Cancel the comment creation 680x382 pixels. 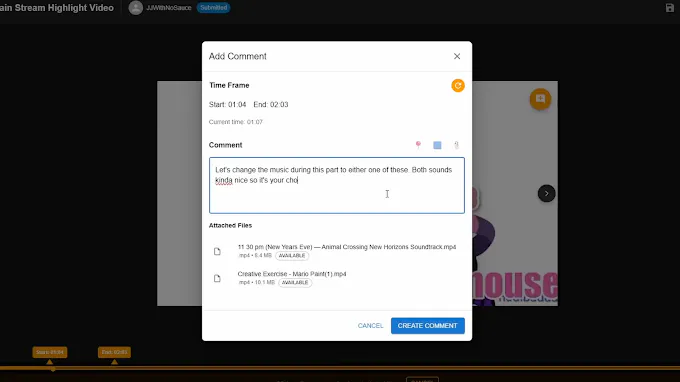[370, 326]
